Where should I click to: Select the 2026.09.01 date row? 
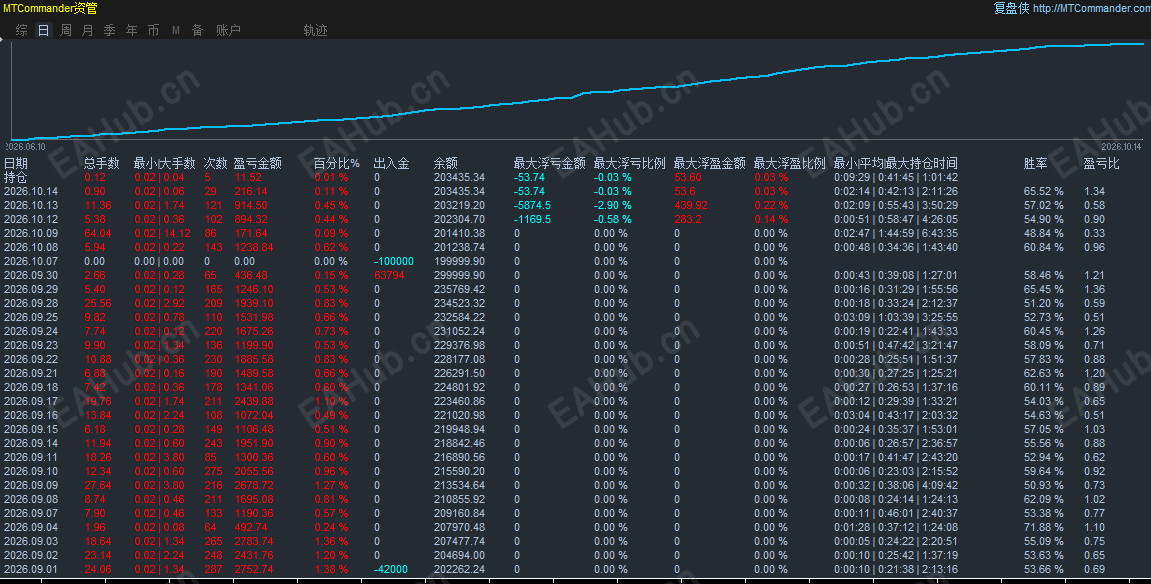click(x=31, y=569)
